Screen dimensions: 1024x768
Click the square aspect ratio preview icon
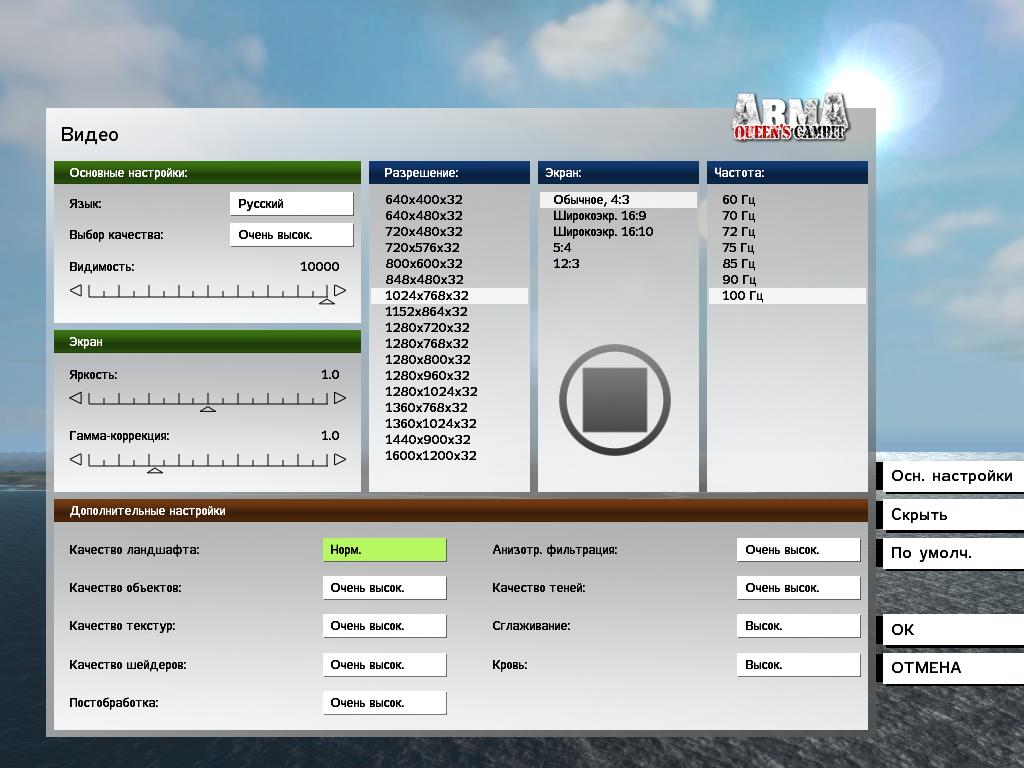[614, 400]
